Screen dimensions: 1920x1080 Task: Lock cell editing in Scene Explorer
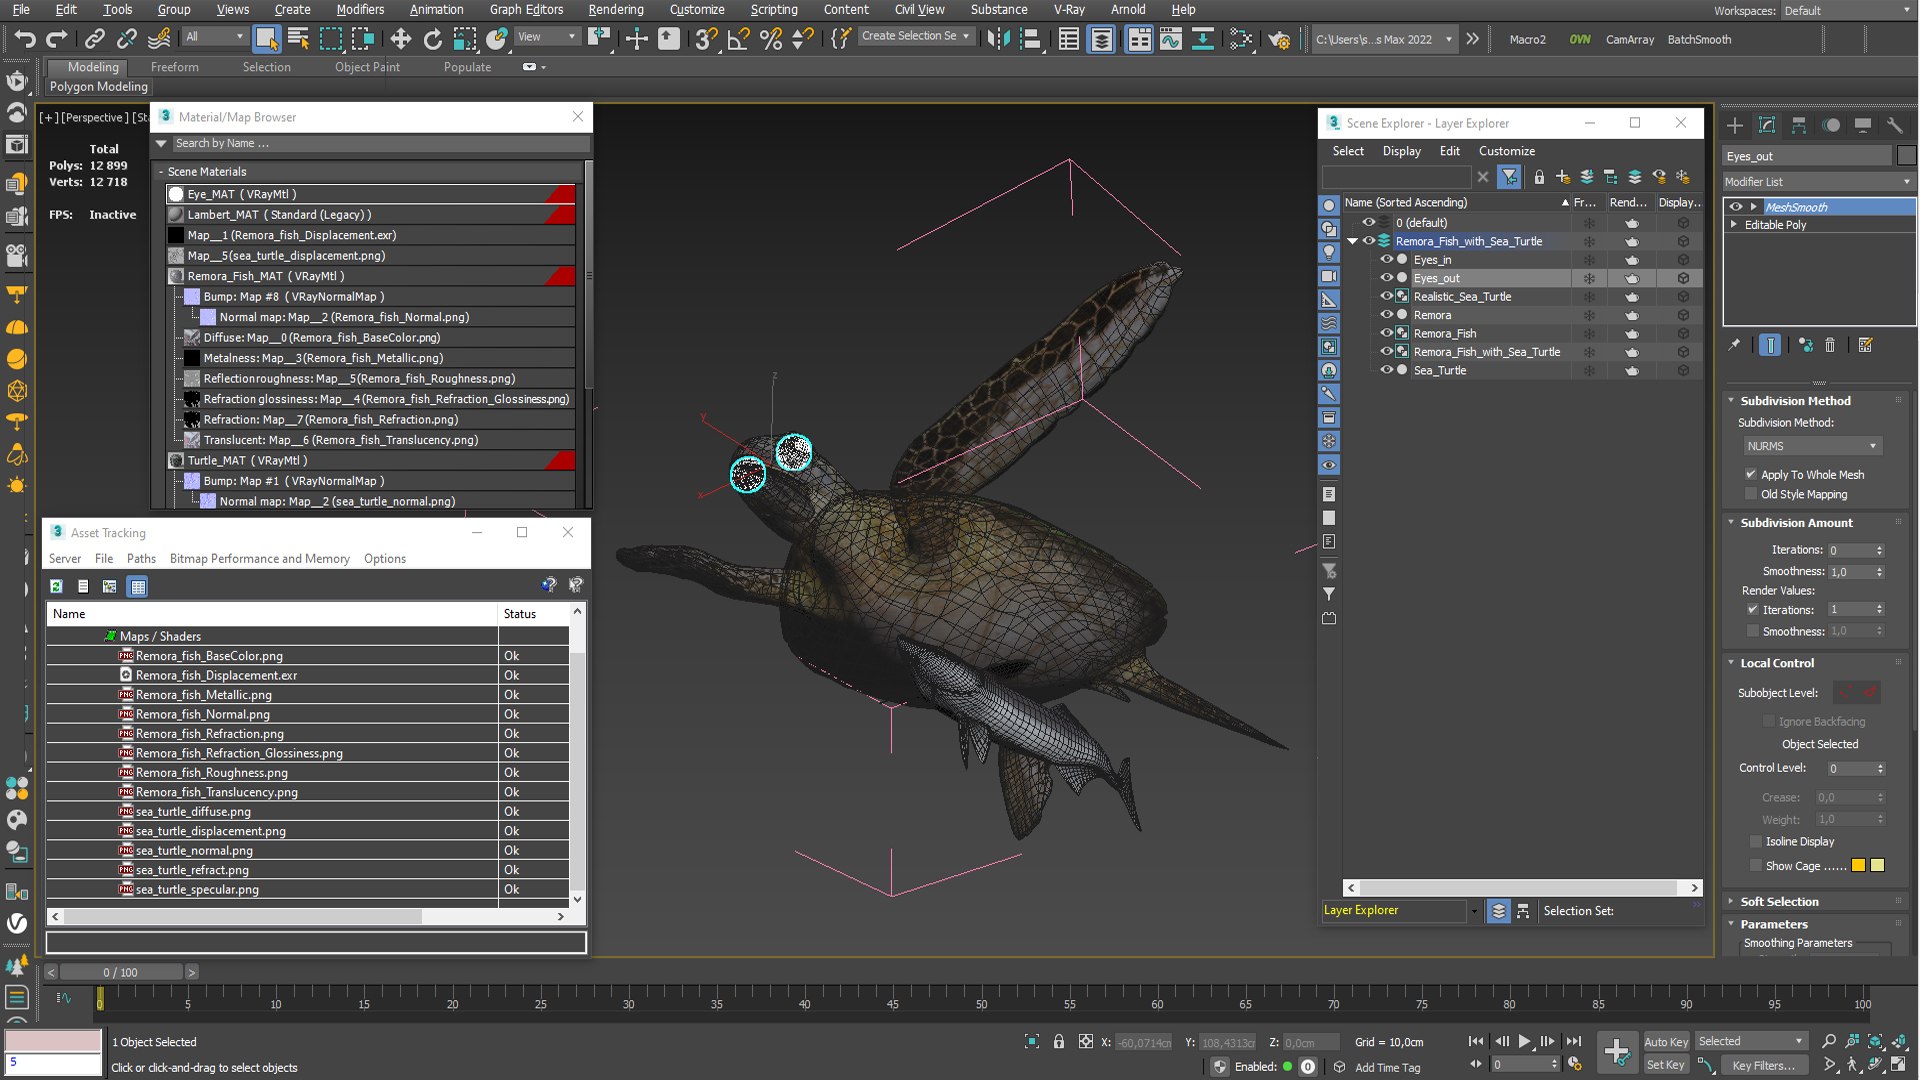click(x=1539, y=177)
